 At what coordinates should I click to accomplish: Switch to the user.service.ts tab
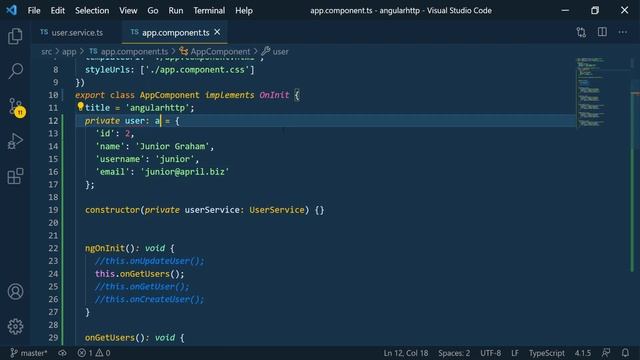point(72,32)
